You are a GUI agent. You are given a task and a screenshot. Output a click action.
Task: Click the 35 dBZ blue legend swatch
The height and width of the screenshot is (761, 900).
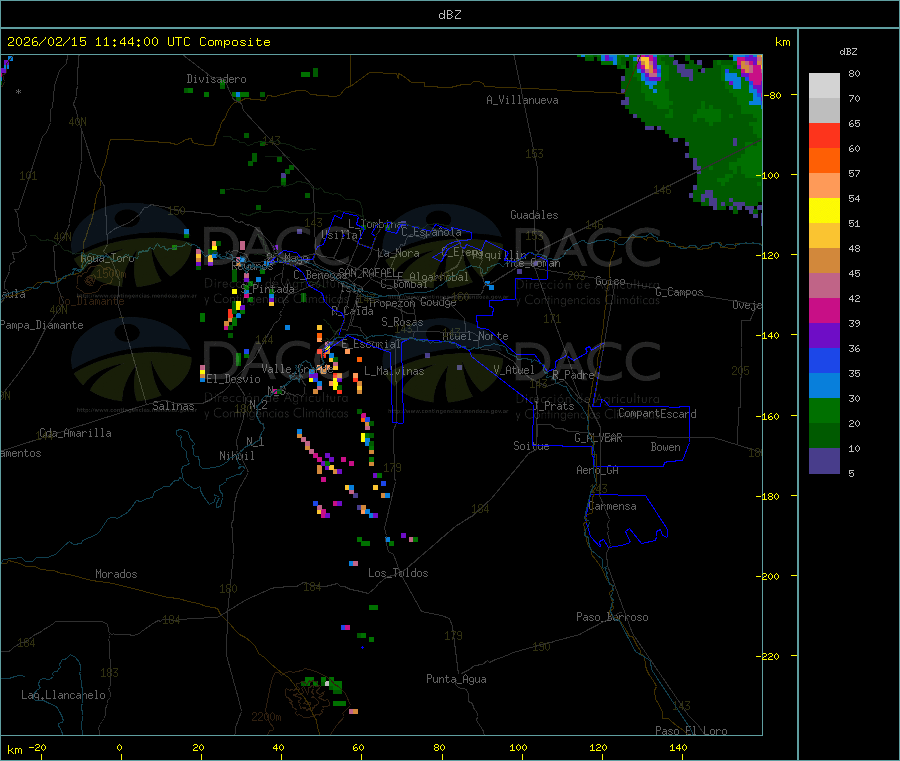click(x=824, y=386)
